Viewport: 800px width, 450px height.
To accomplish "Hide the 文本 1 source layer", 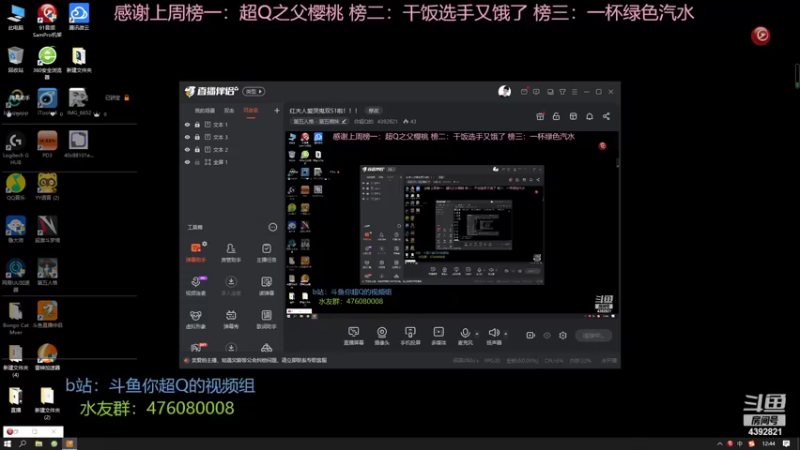I will point(187,124).
